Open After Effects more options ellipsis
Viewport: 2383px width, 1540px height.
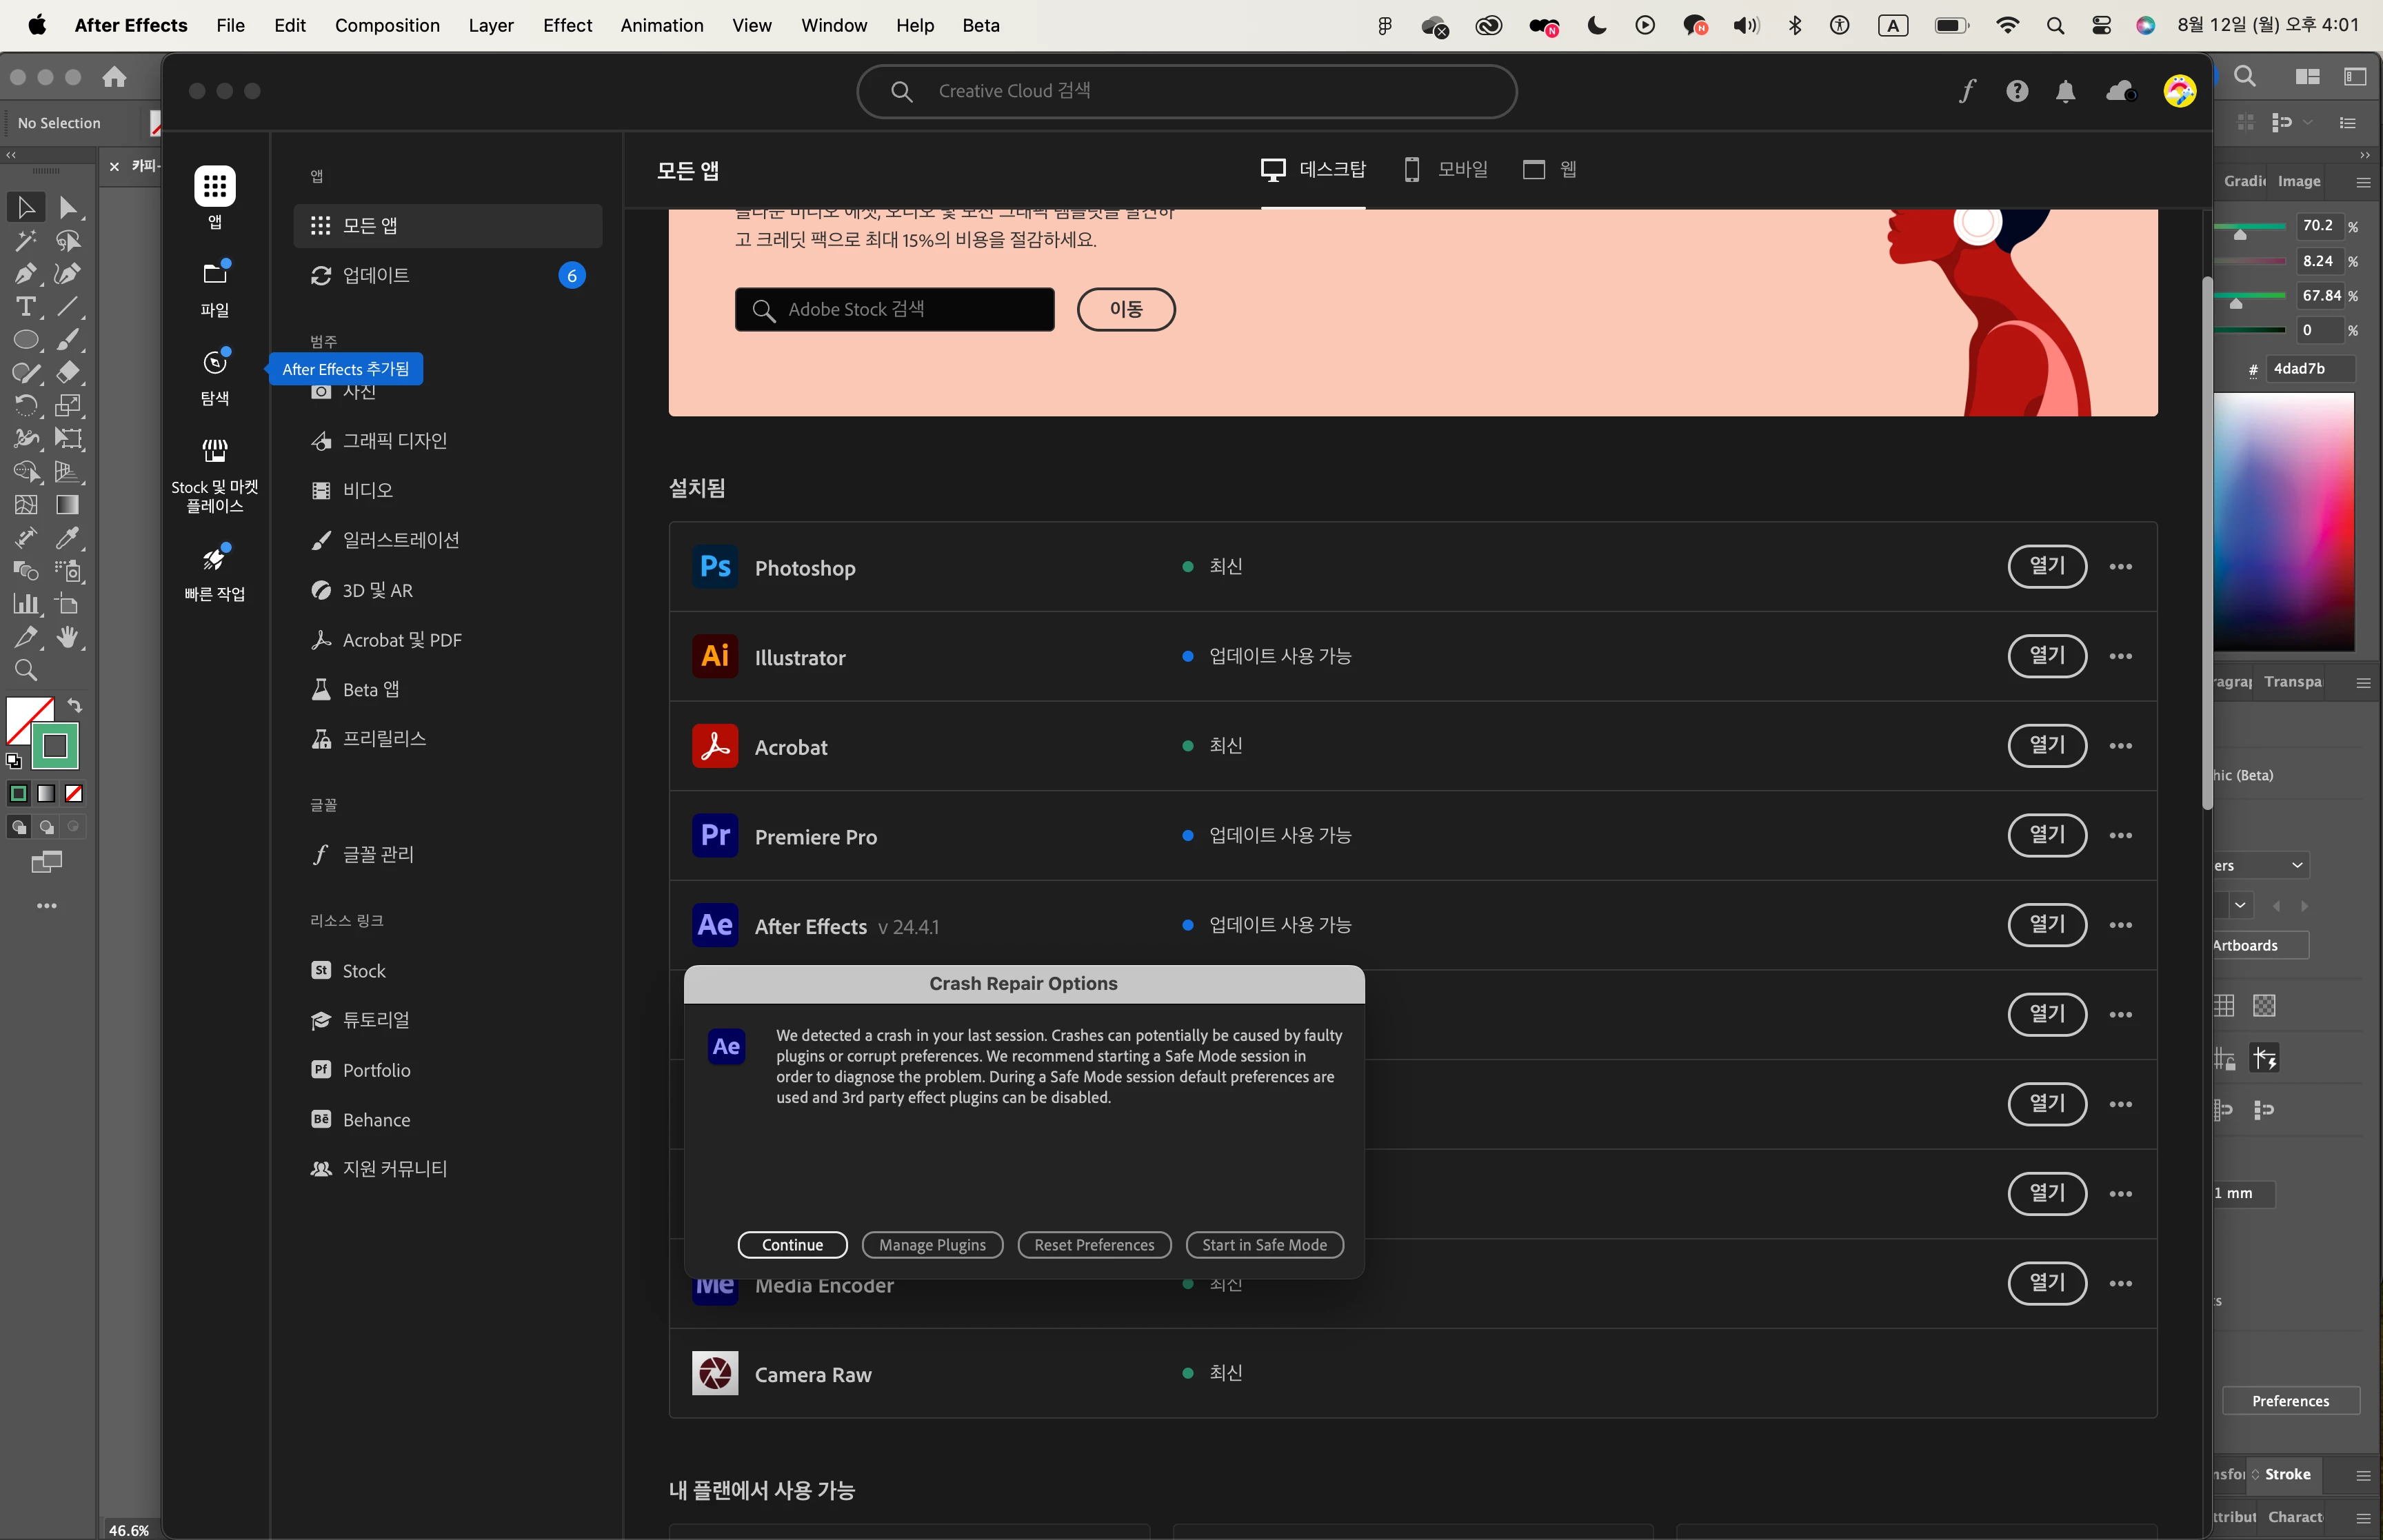[2120, 926]
